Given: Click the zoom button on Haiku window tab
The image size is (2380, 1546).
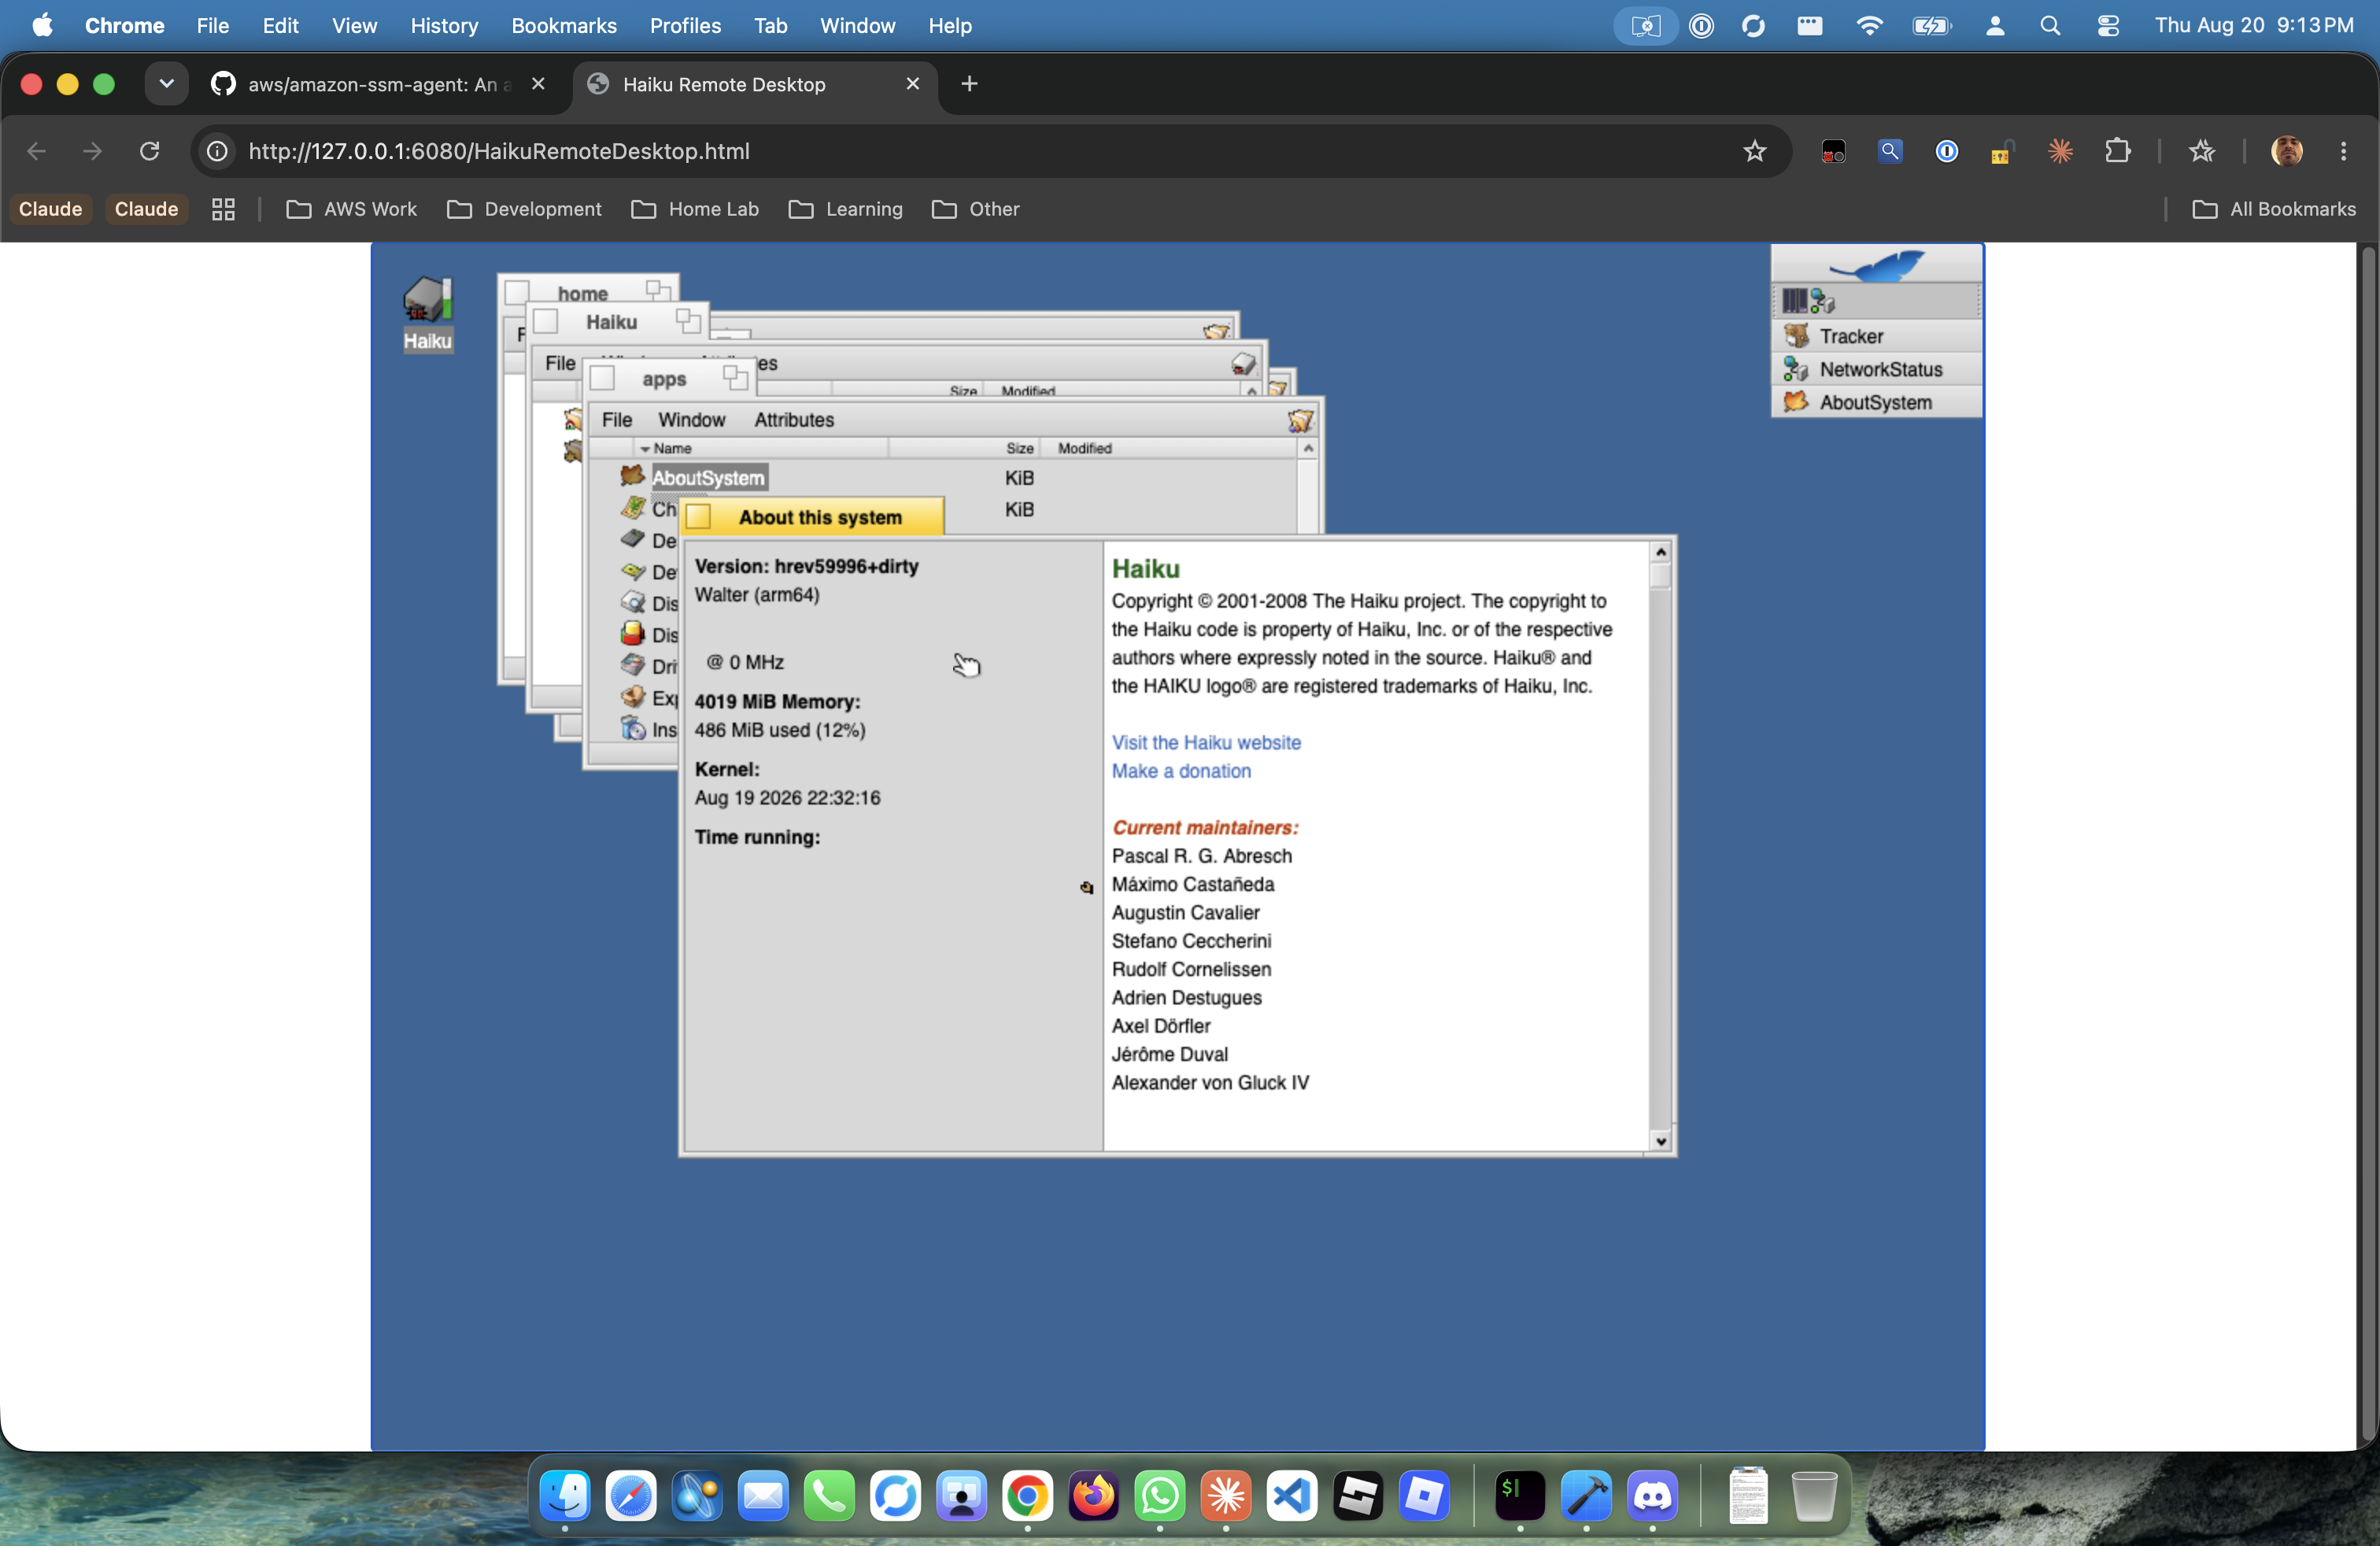Looking at the screenshot, I should click(688, 321).
